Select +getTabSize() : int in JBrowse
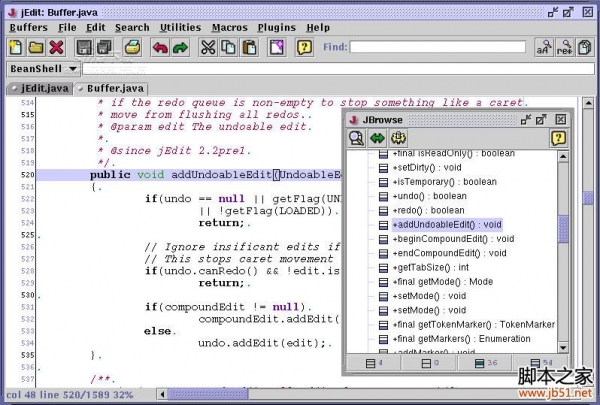600x405 pixels. tap(431, 268)
